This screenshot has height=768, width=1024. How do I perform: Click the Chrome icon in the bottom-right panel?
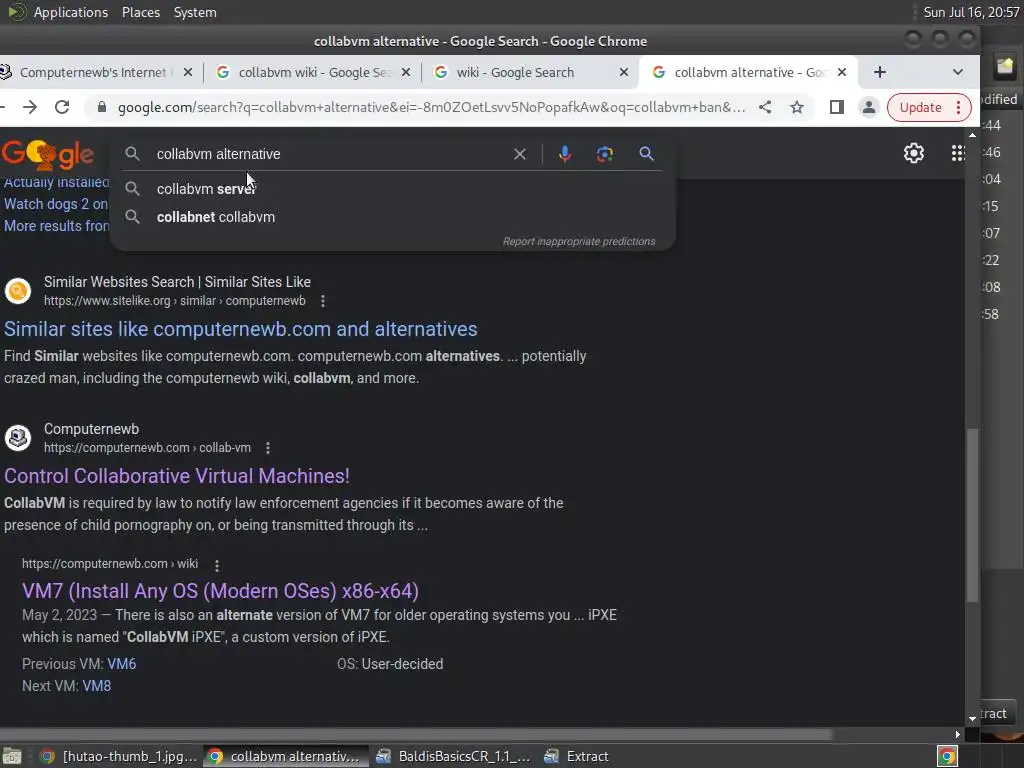947,756
